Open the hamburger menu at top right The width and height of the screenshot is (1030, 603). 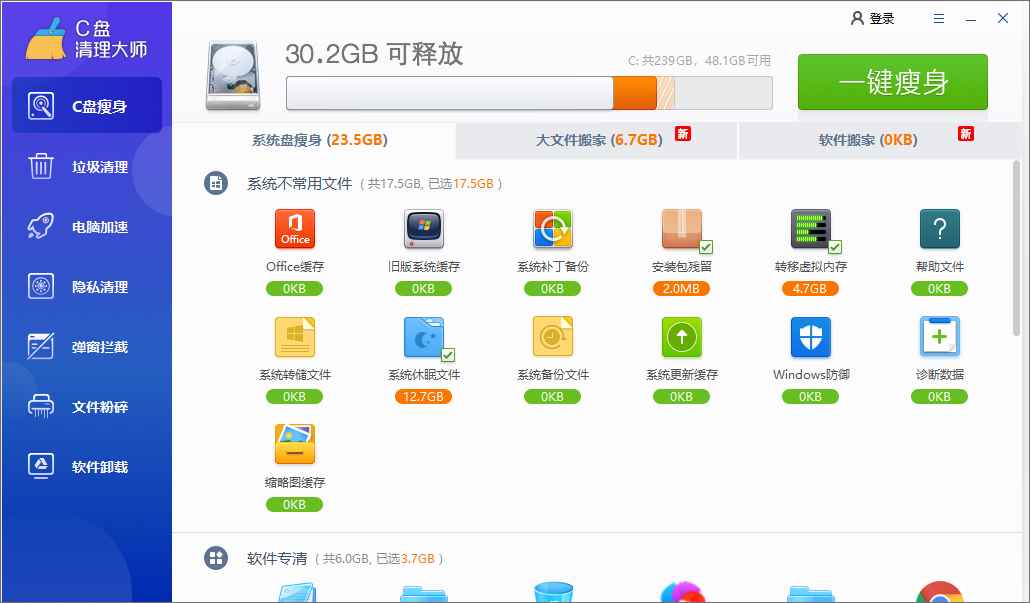pyautogui.click(x=938, y=17)
